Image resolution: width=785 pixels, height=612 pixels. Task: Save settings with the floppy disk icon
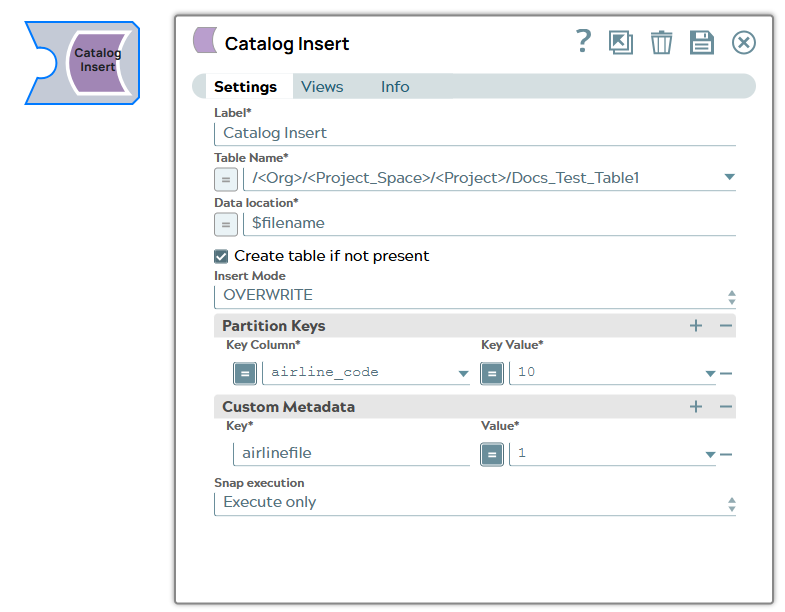tap(702, 42)
